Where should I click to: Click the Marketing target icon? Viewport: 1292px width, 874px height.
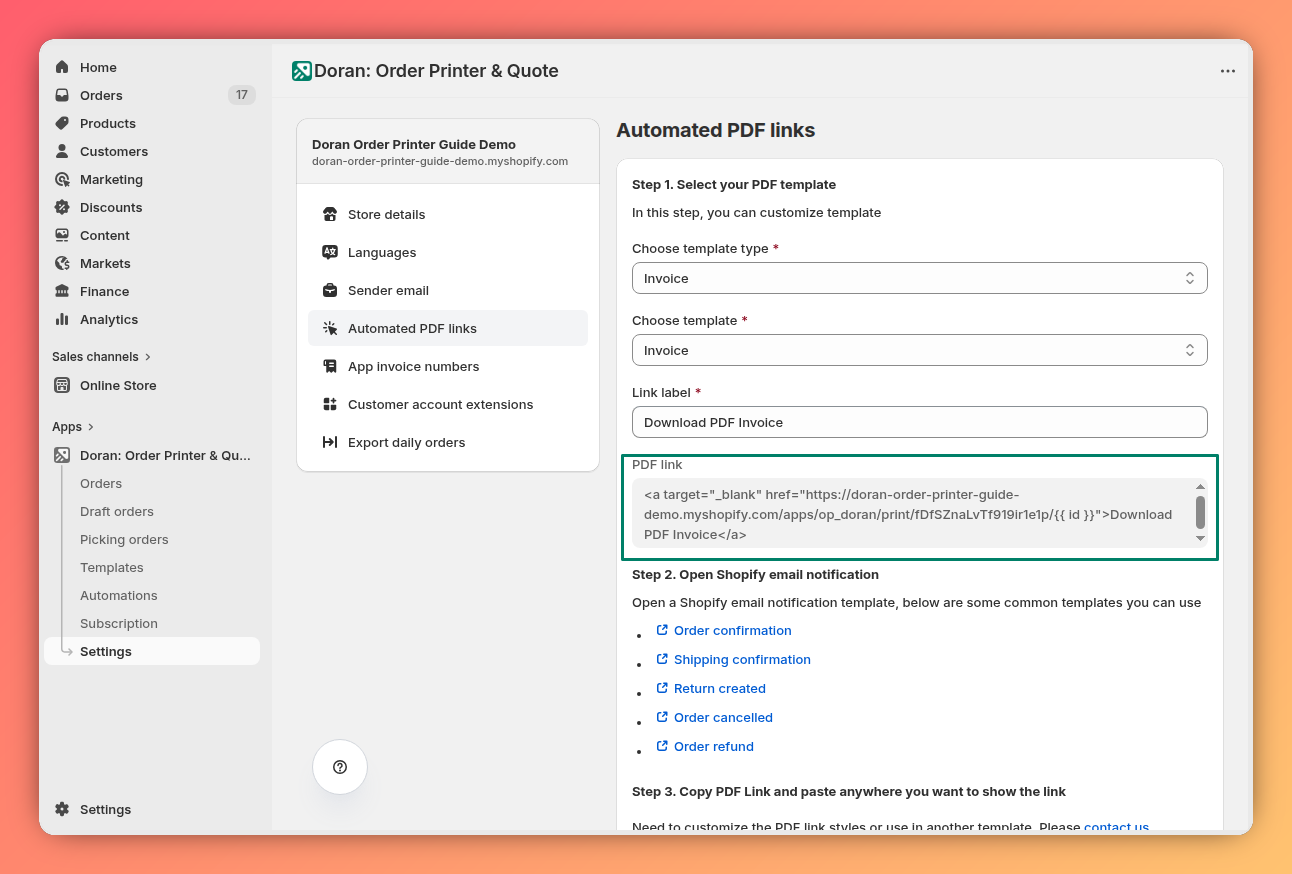[x=62, y=179]
